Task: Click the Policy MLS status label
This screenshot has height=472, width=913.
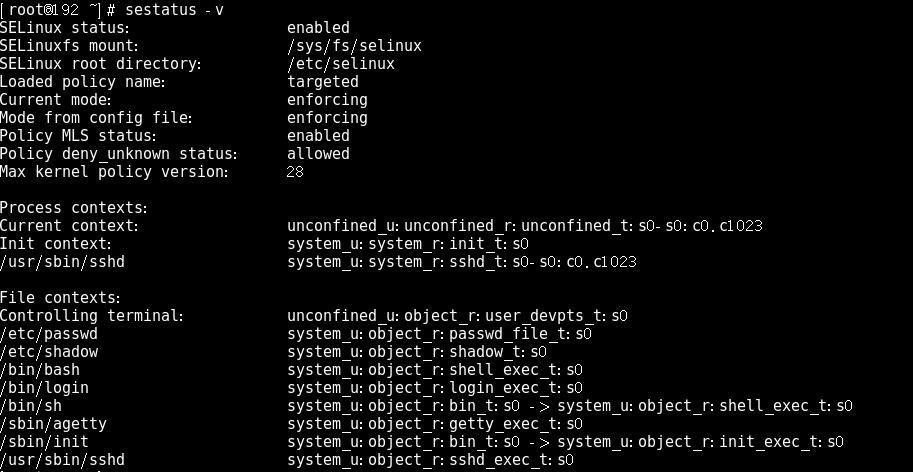Action: (78, 136)
